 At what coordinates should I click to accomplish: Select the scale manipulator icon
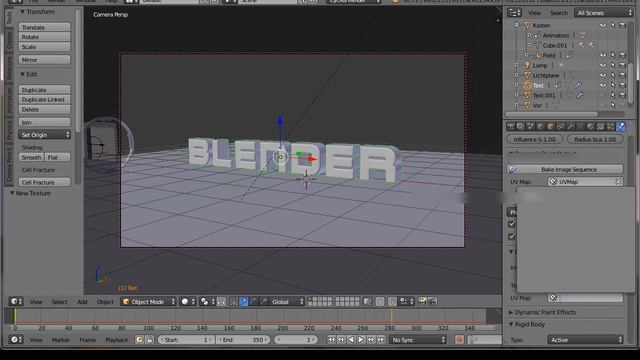tap(264, 302)
